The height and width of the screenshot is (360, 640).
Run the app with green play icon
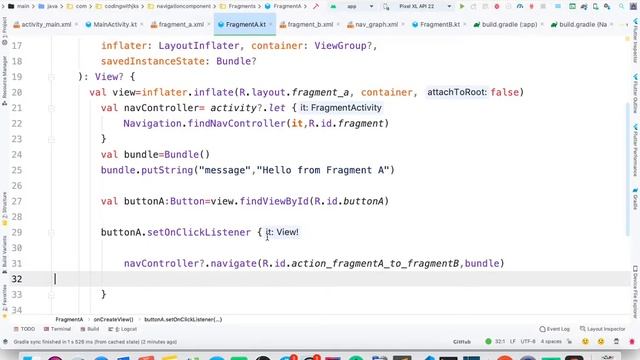462,7
